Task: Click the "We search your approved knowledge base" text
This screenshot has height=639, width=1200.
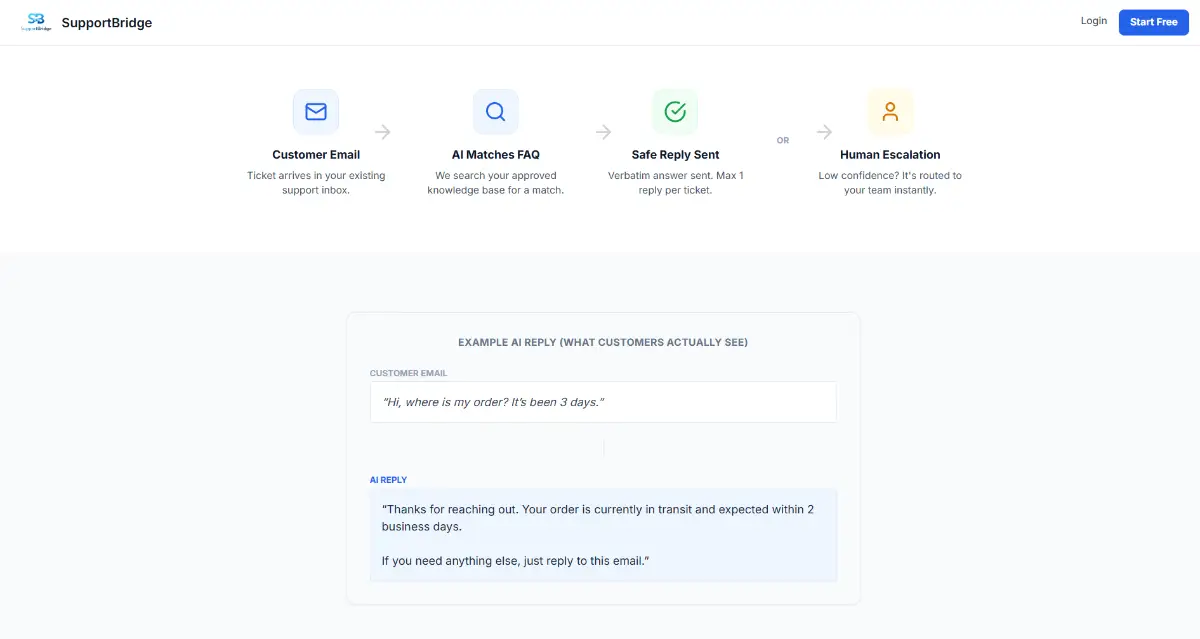Action: point(496,183)
